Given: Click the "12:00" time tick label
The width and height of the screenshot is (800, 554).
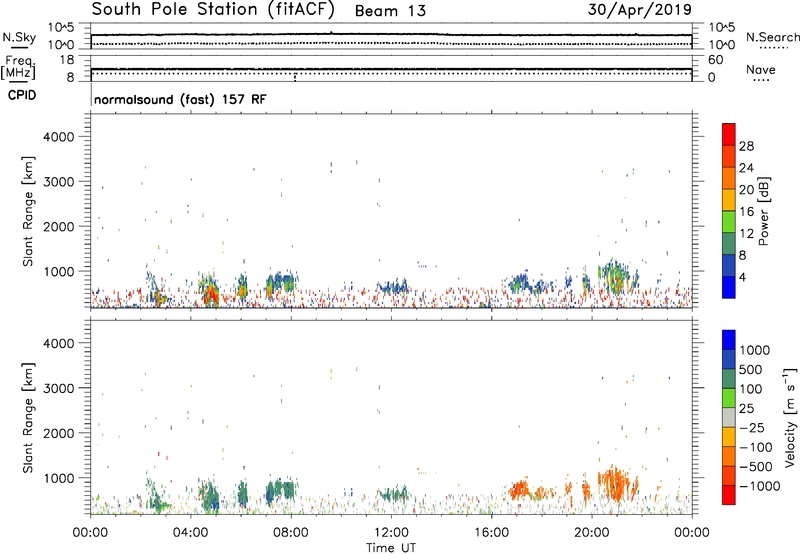Looking at the screenshot, I should pyautogui.click(x=391, y=533).
